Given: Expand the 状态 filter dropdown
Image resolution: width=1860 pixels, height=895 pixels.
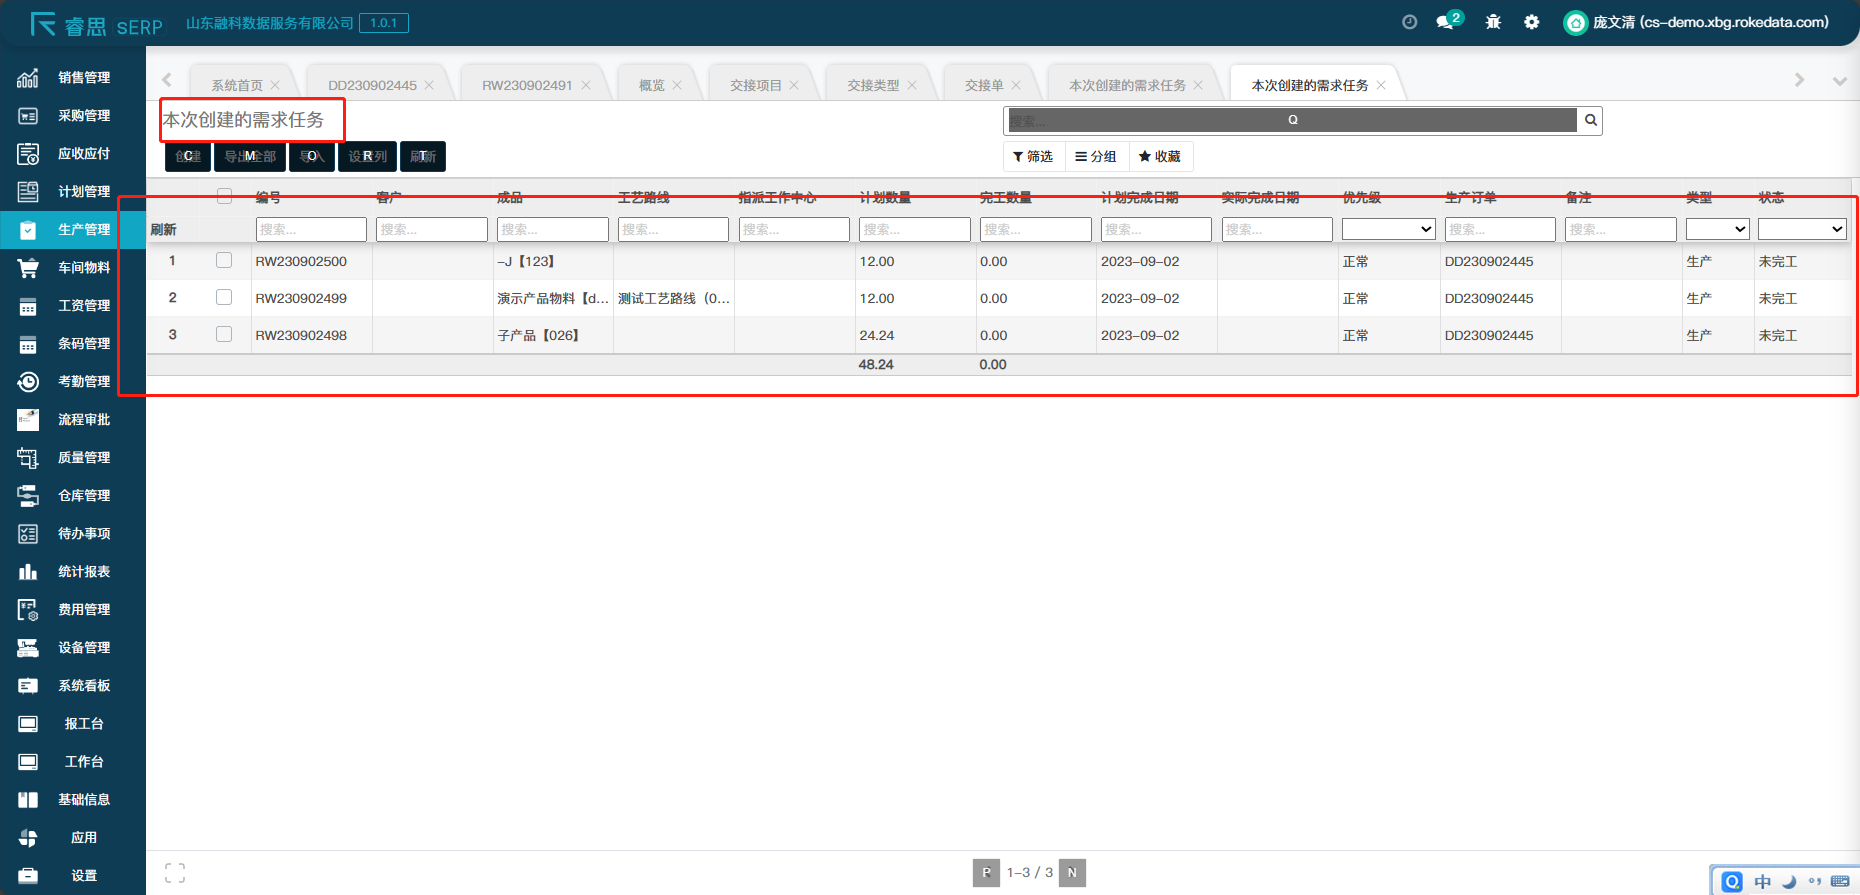Looking at the screenshot, I should (x=1801, y=229).
